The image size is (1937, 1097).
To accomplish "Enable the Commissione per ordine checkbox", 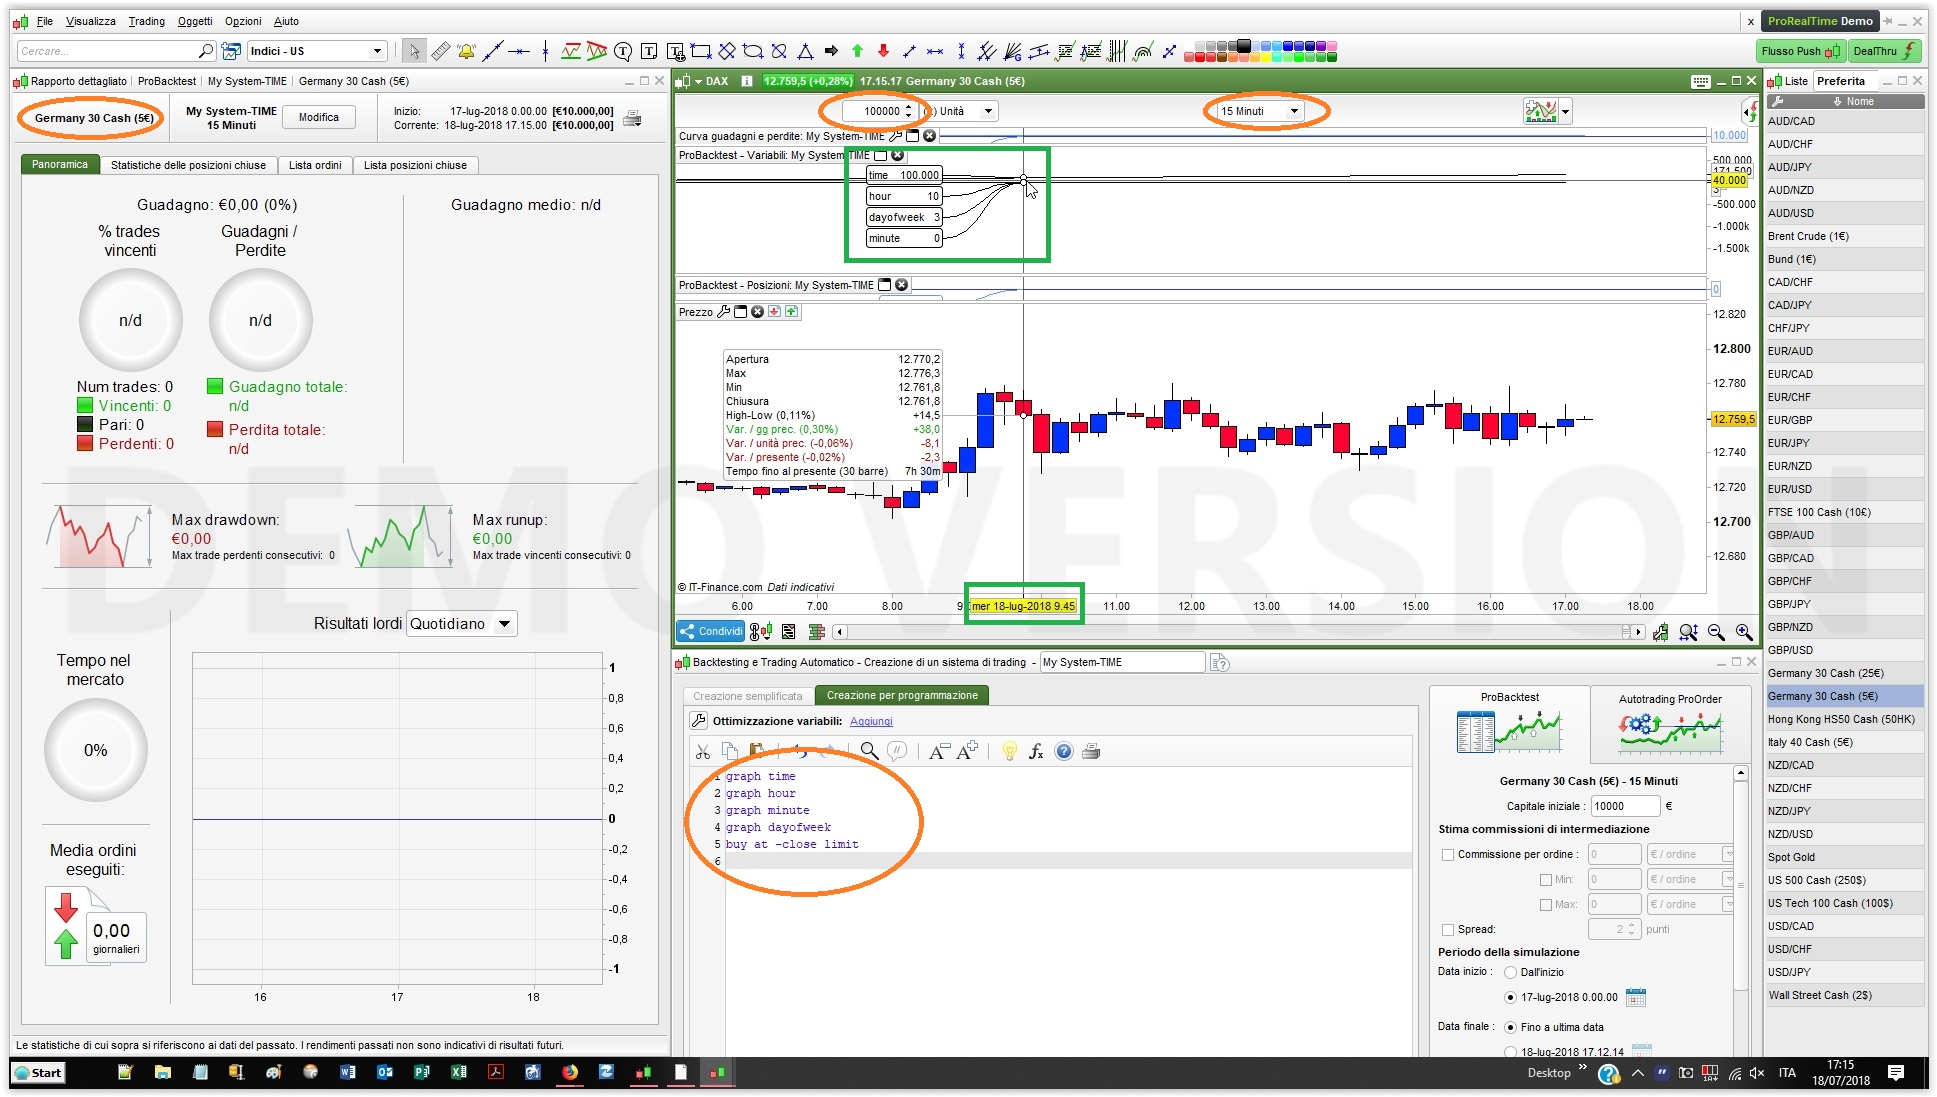I will click(x=1447, y=854).
